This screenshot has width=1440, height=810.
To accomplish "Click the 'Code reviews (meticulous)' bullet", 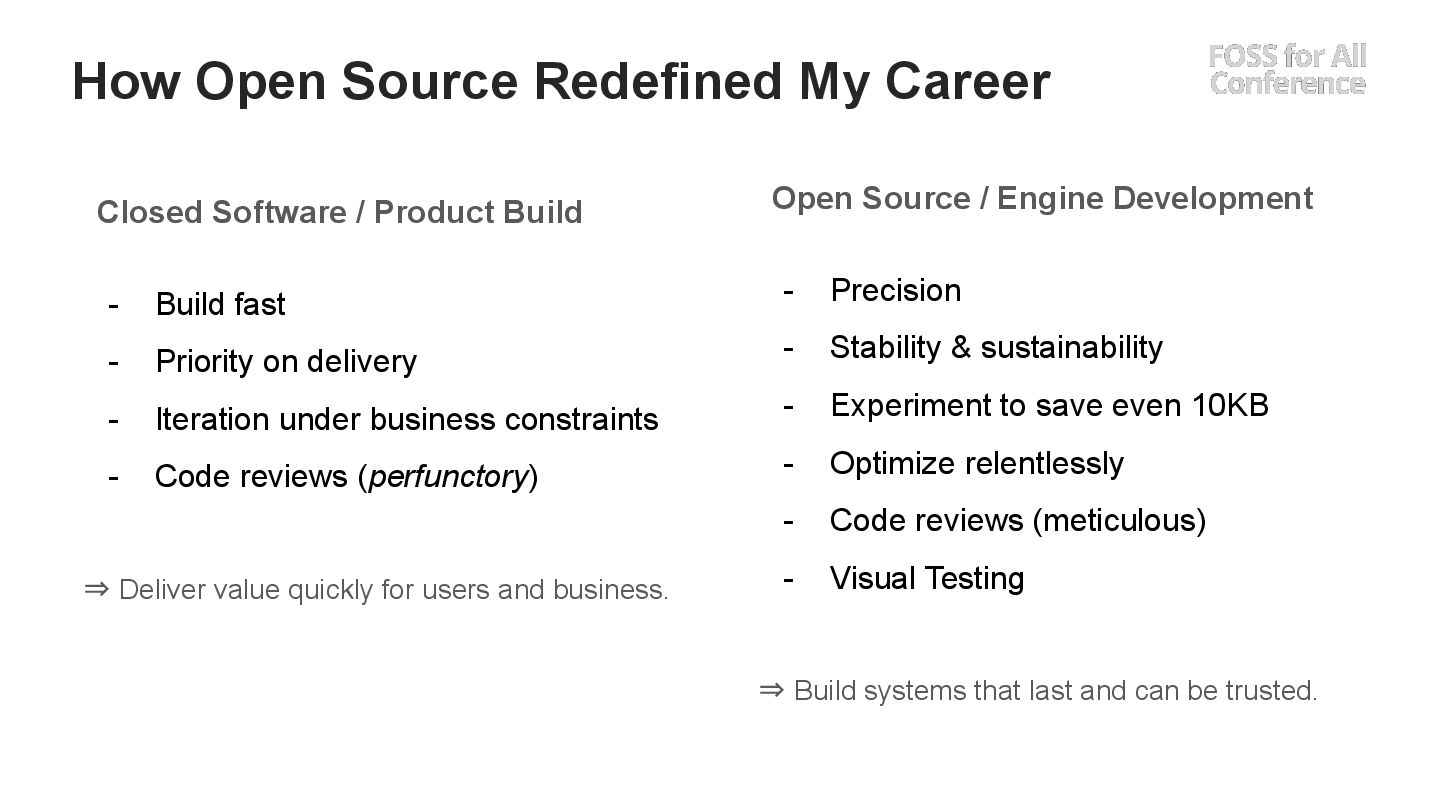I will point(1018,520).
